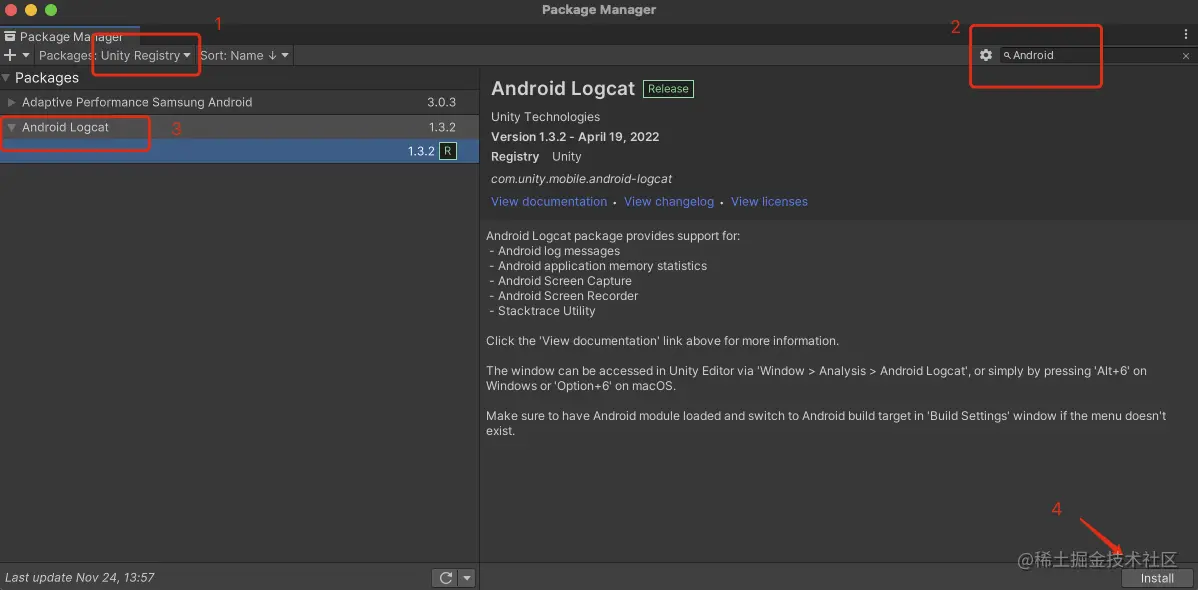Image resolution: width=1198 pixels, height=590 pixels.
Task: Open the Packages: Unity Registry dropdown
Action: coord(115,55)
